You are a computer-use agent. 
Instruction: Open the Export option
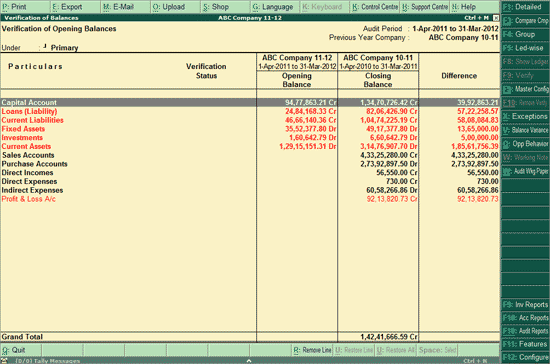pos(76,7)
